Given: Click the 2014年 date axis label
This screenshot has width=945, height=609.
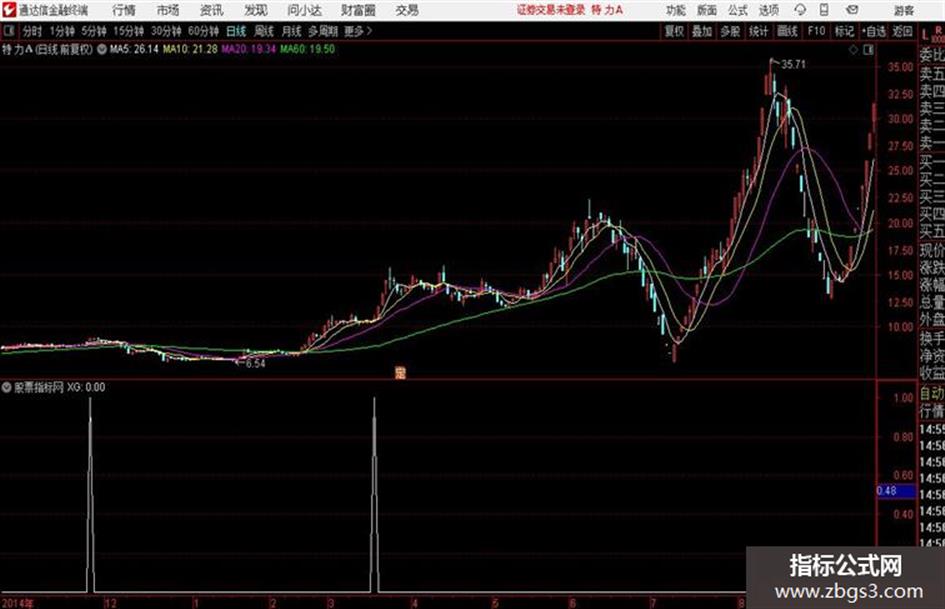Looking at the screenshot, I should [17, 603].
